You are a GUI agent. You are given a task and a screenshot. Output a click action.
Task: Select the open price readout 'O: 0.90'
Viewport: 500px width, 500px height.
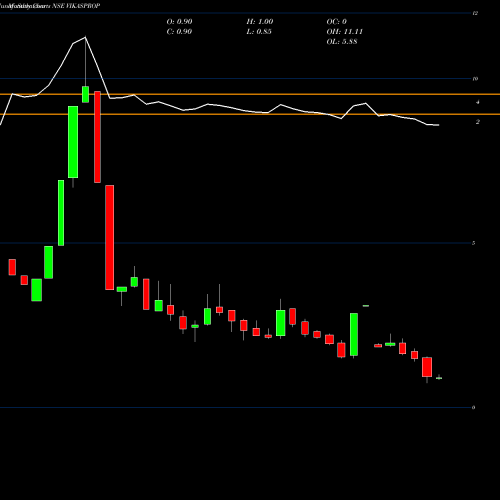179,22
